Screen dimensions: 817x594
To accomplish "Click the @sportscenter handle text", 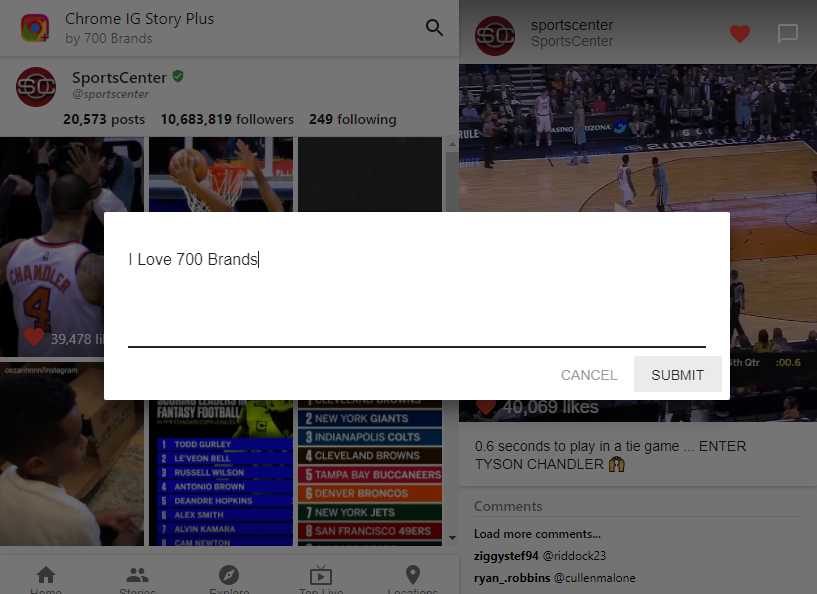I will [x=110, y=94].
